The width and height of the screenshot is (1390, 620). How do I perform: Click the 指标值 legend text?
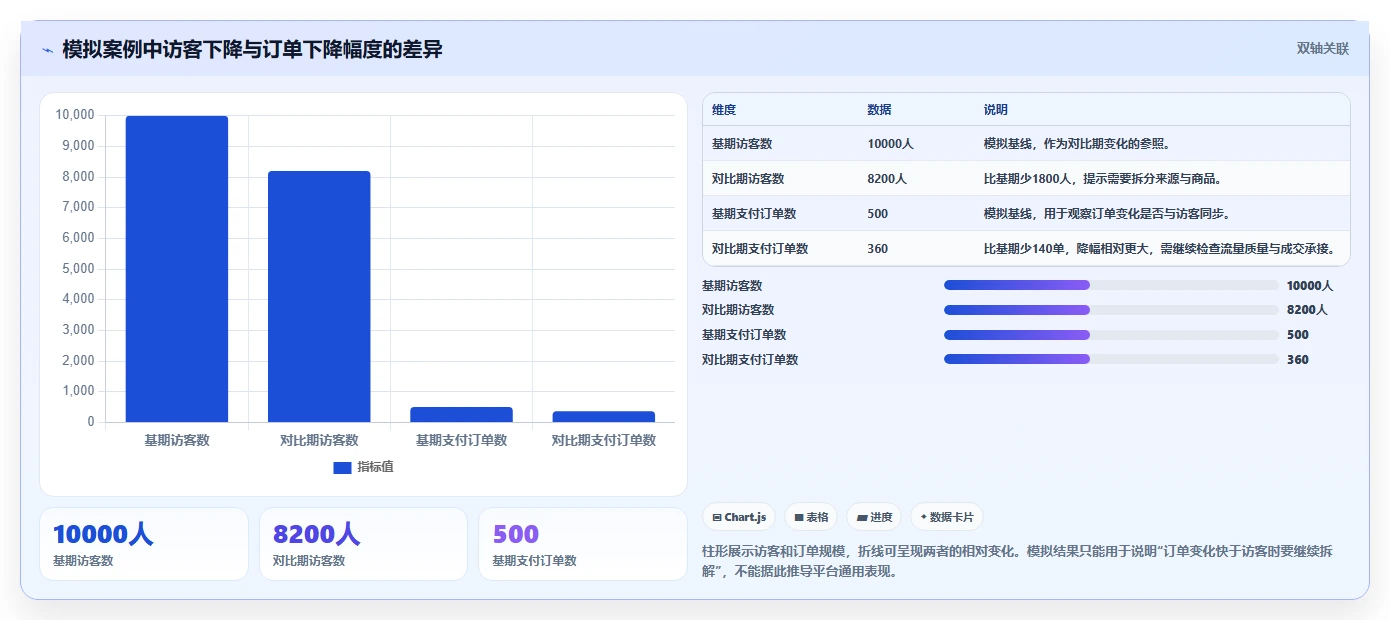click(x=376, y=467)
